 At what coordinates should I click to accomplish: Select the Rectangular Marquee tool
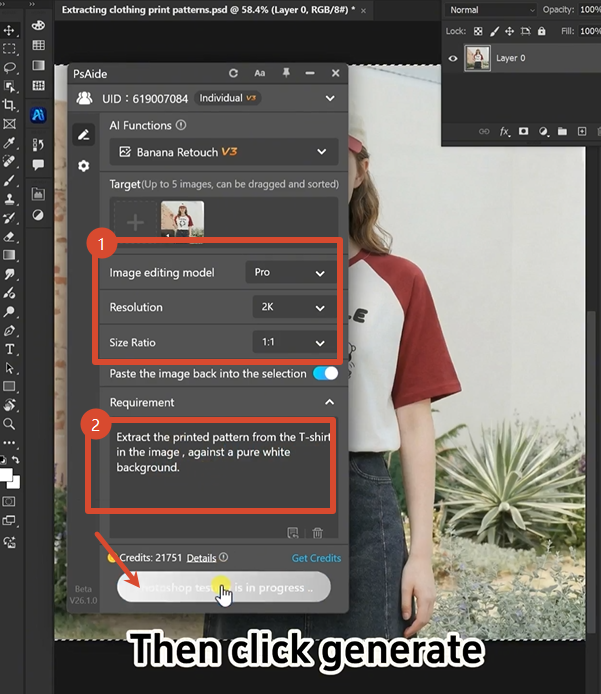click(x=9, y=49)
